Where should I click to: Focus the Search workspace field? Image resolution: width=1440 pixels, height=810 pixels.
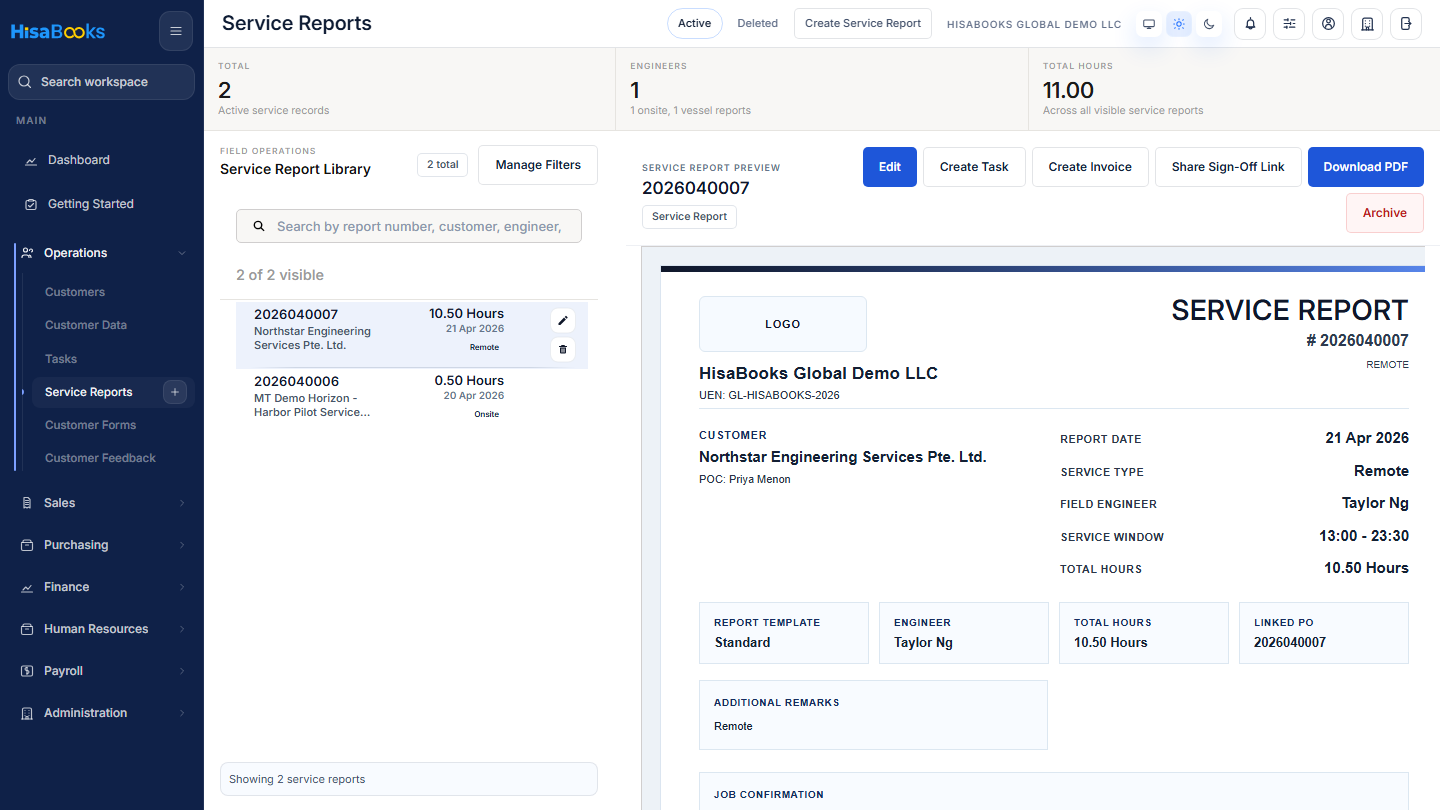pyautogui.click(x=101, y=82)
